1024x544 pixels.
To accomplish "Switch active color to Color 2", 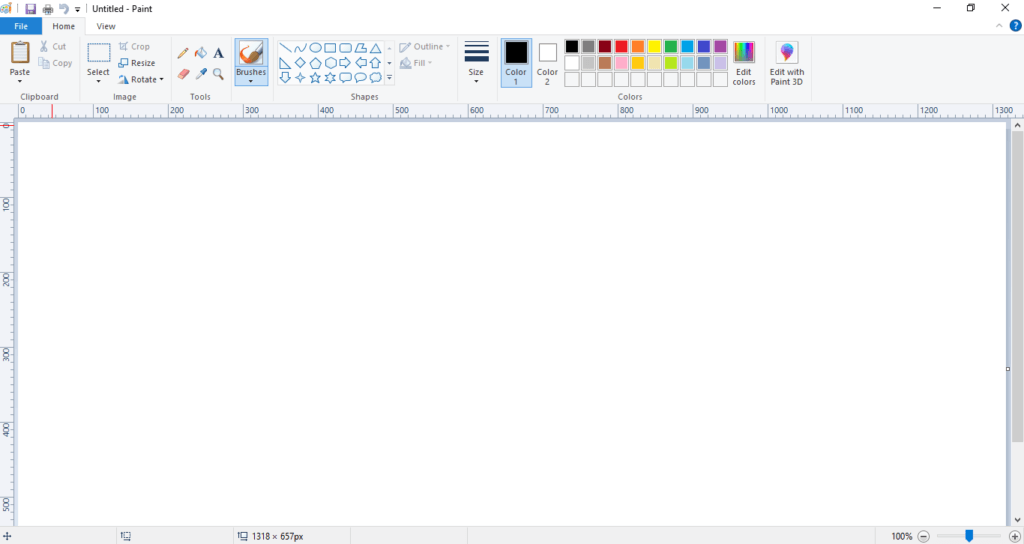I will (547, 60).
